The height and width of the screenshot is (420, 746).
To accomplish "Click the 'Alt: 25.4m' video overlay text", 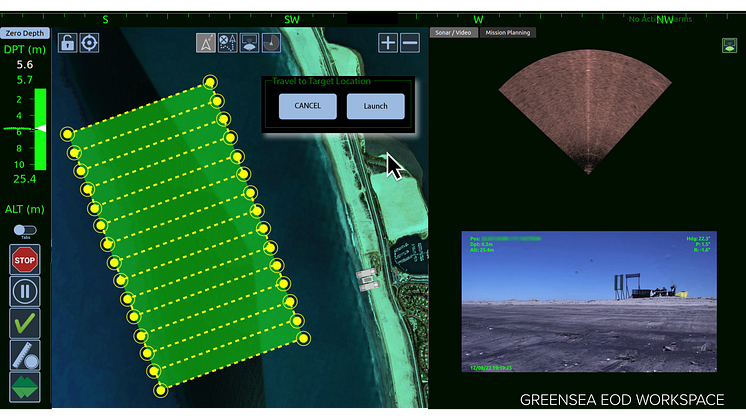I will (482, 250).
